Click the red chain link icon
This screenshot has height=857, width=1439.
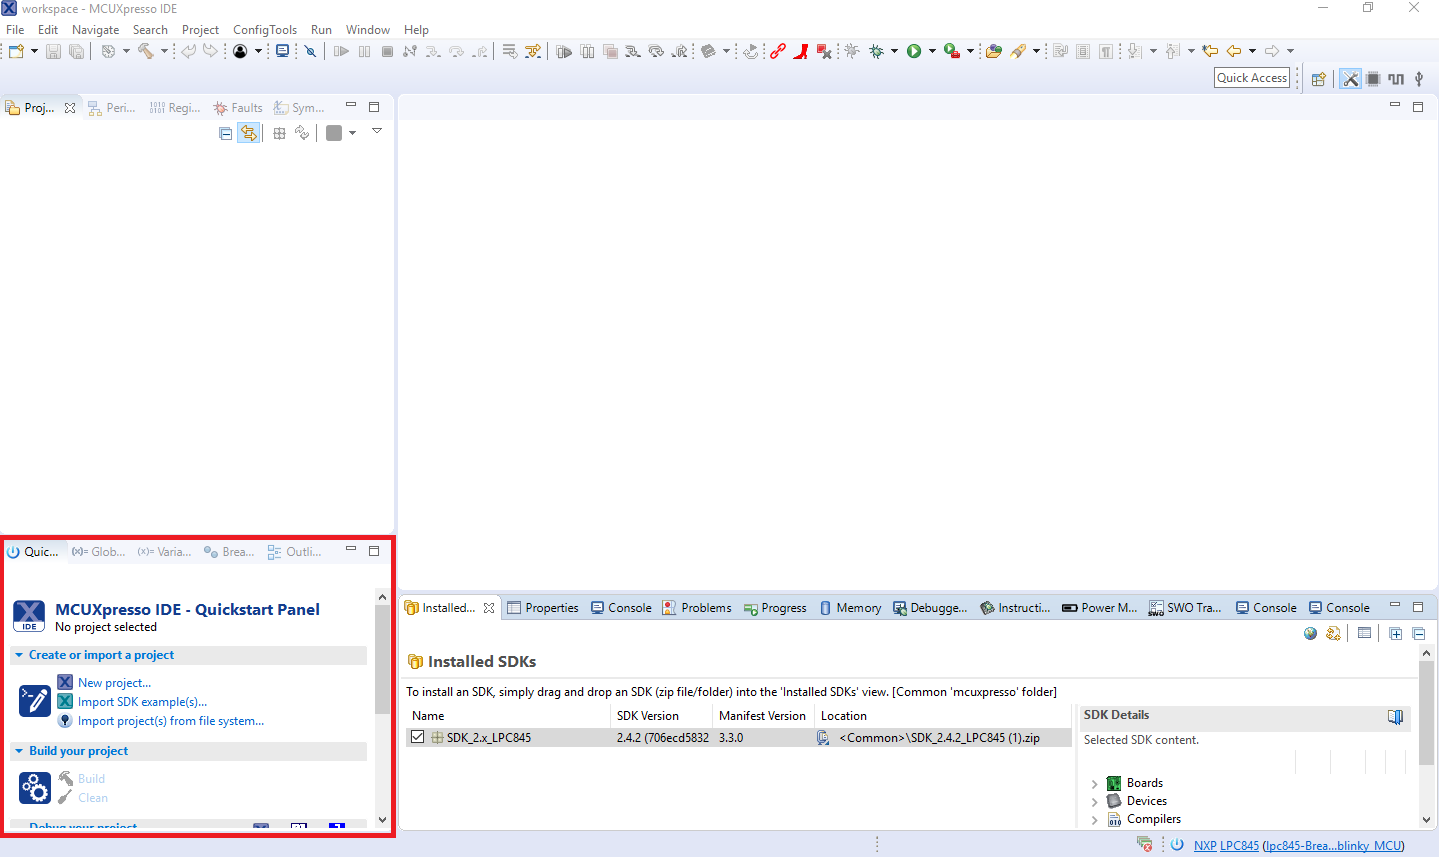pyautogui.click(x=777, y=51)
